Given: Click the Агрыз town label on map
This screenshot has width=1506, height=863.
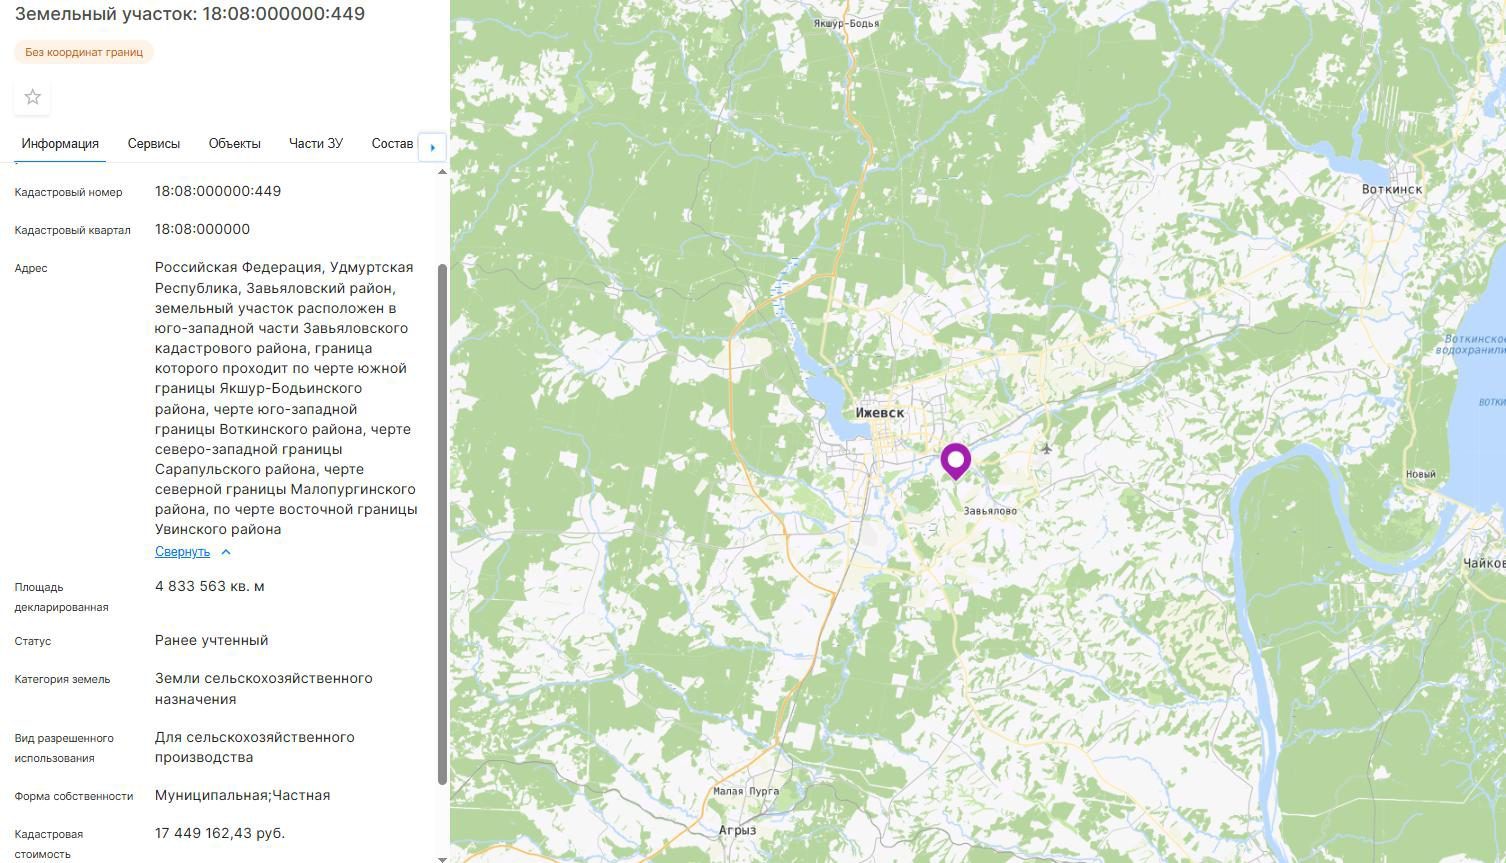Looking at the screenshot, I should [x=737, y=830].
